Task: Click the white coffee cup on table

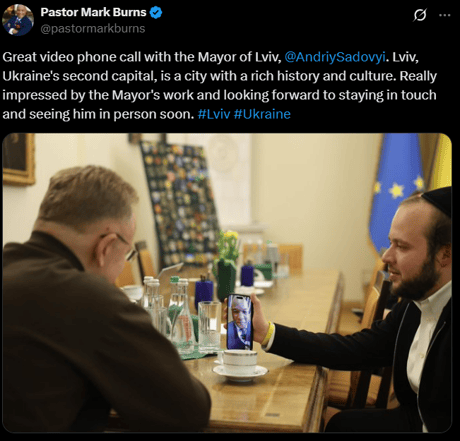Action: coord(240,365)
